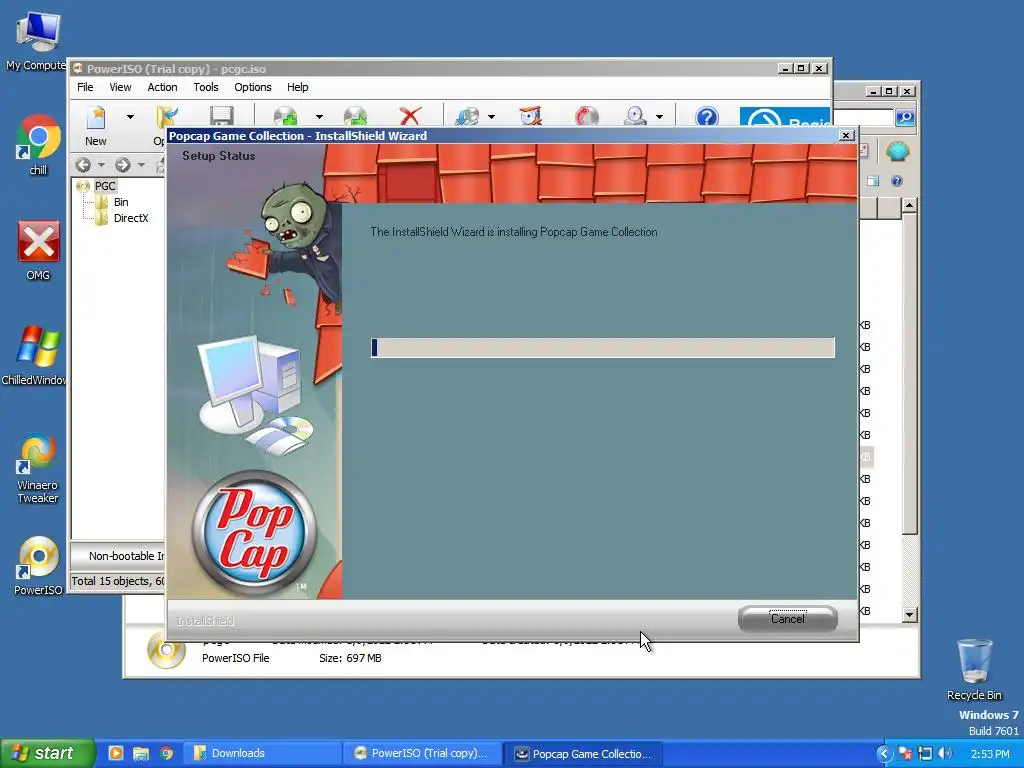Open the Forward history dropdown arrow
This screenshot has width=1024, height=768.
pyautogui.click(x=141, y=165)
